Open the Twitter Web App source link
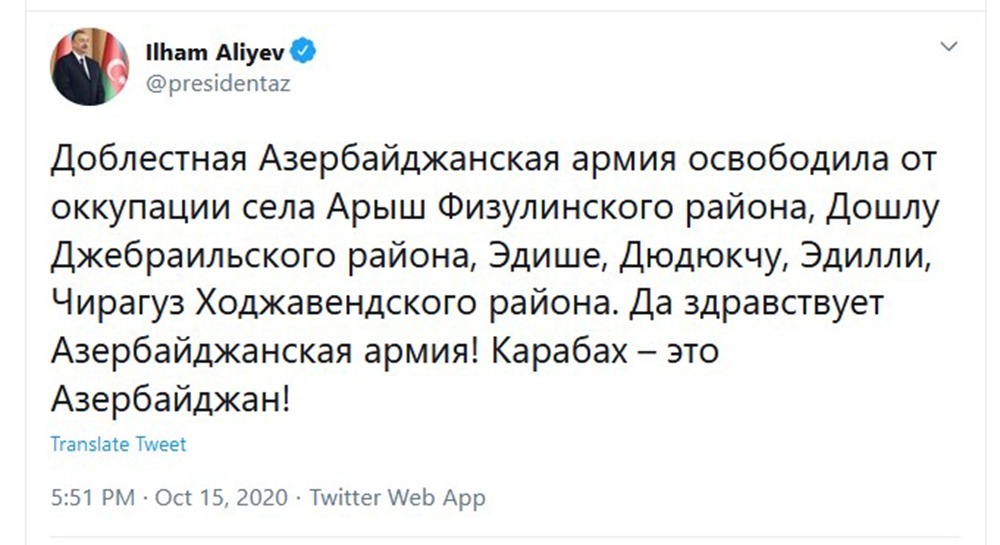 tap(398, 498)
